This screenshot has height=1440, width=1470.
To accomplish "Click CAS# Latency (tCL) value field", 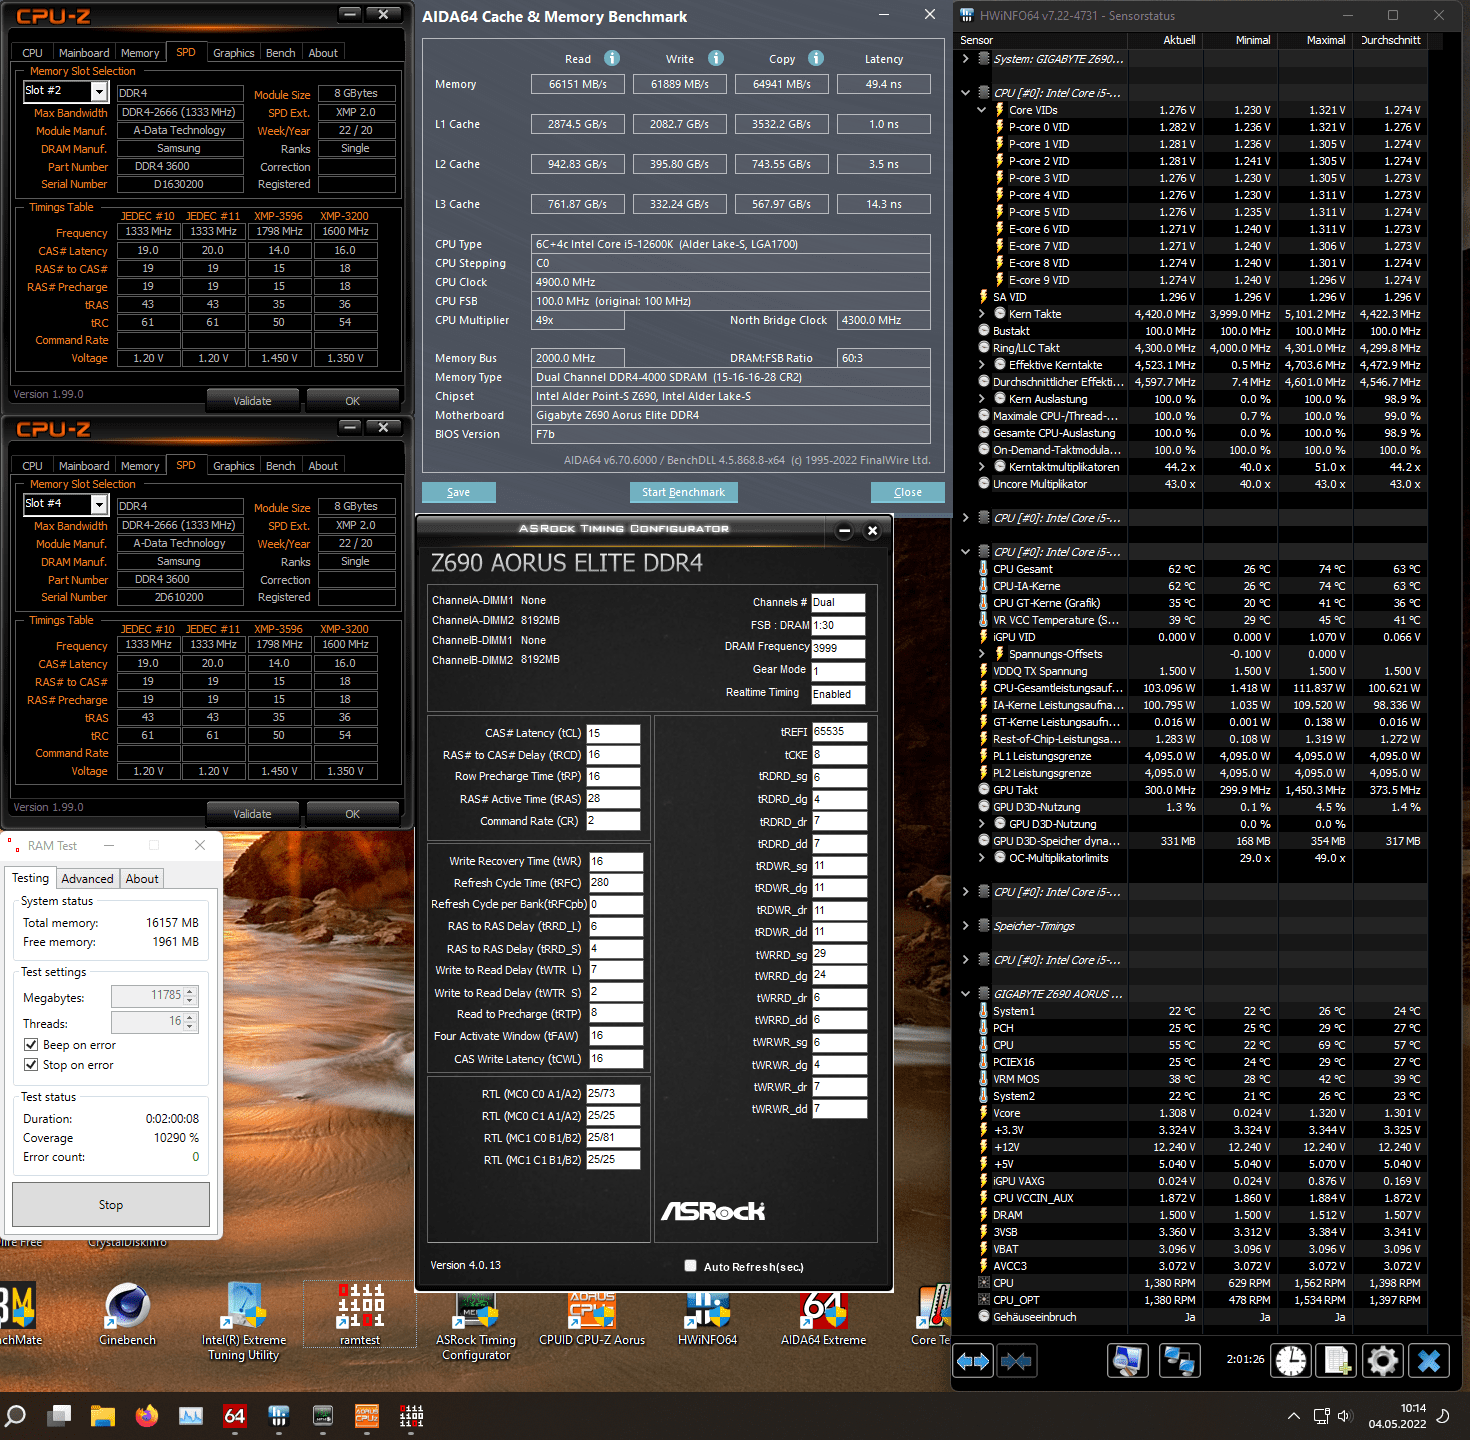I will point(613,733).
